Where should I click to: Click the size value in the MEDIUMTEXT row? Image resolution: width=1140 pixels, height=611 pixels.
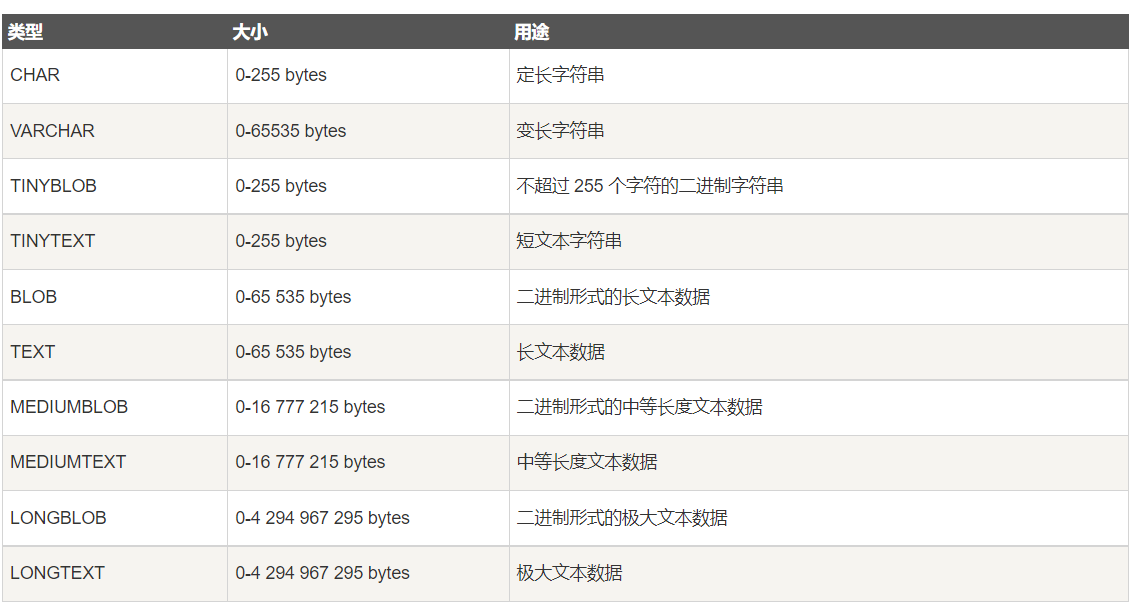310,462
